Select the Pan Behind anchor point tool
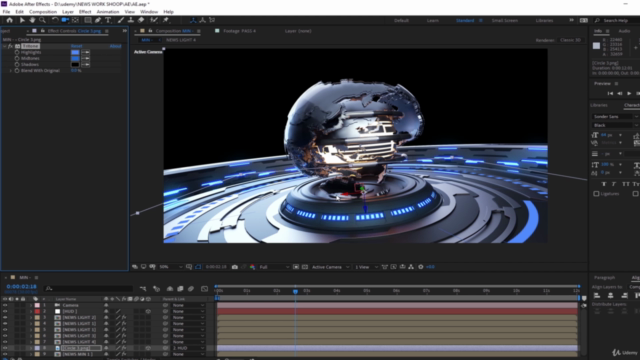The width and height of the screenshot is (640, 360). (76, 20)
